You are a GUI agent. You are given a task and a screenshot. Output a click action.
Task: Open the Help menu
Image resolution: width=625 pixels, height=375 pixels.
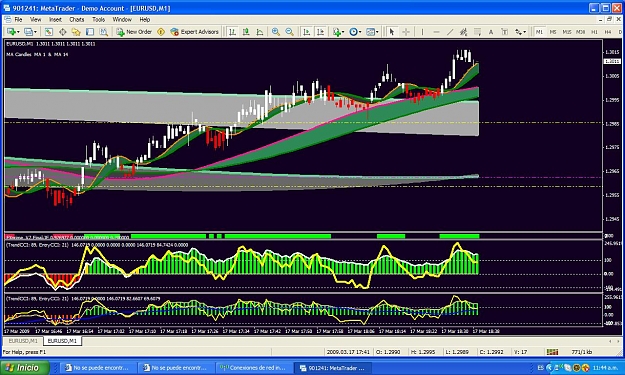pos(145,19)
